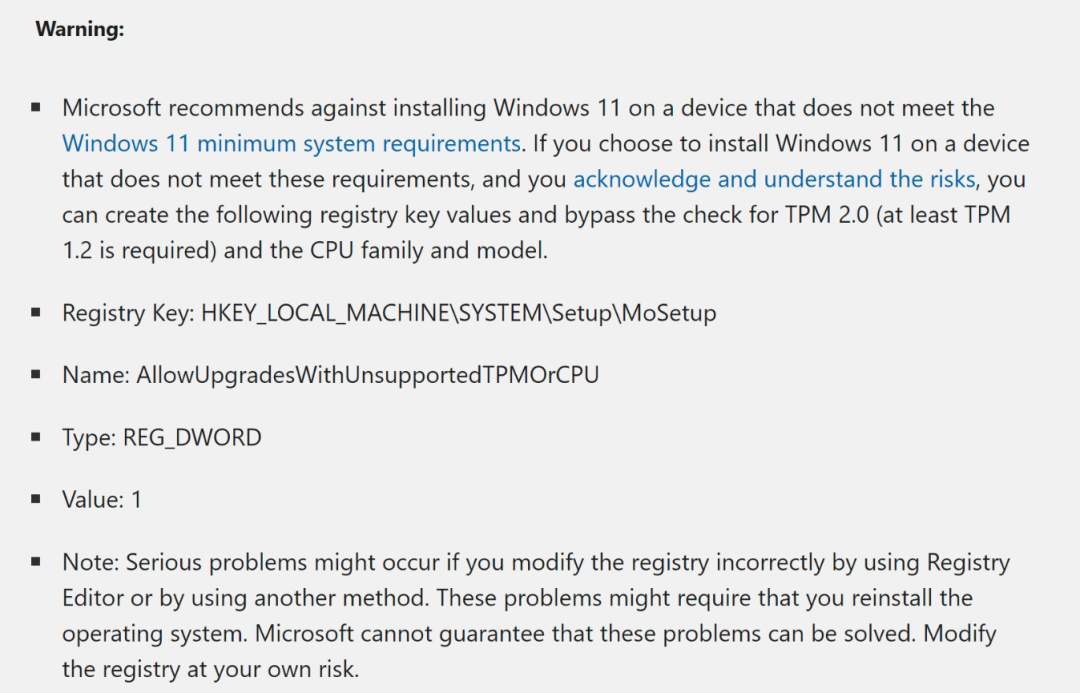1080x693 pixels.
Task: Click the Registry Key: label text
Action: (x=128, y=313)
